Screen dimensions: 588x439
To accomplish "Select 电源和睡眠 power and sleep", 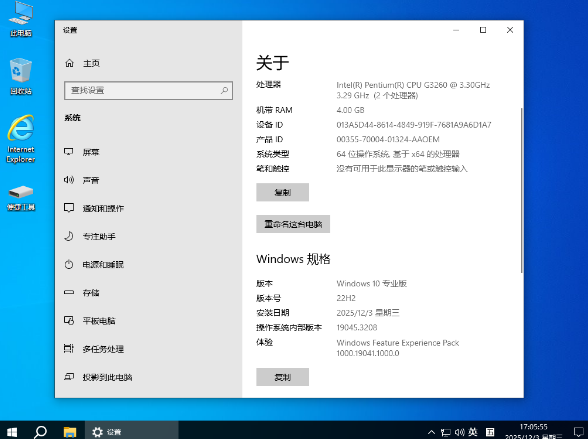I will (x=94, y=265).
